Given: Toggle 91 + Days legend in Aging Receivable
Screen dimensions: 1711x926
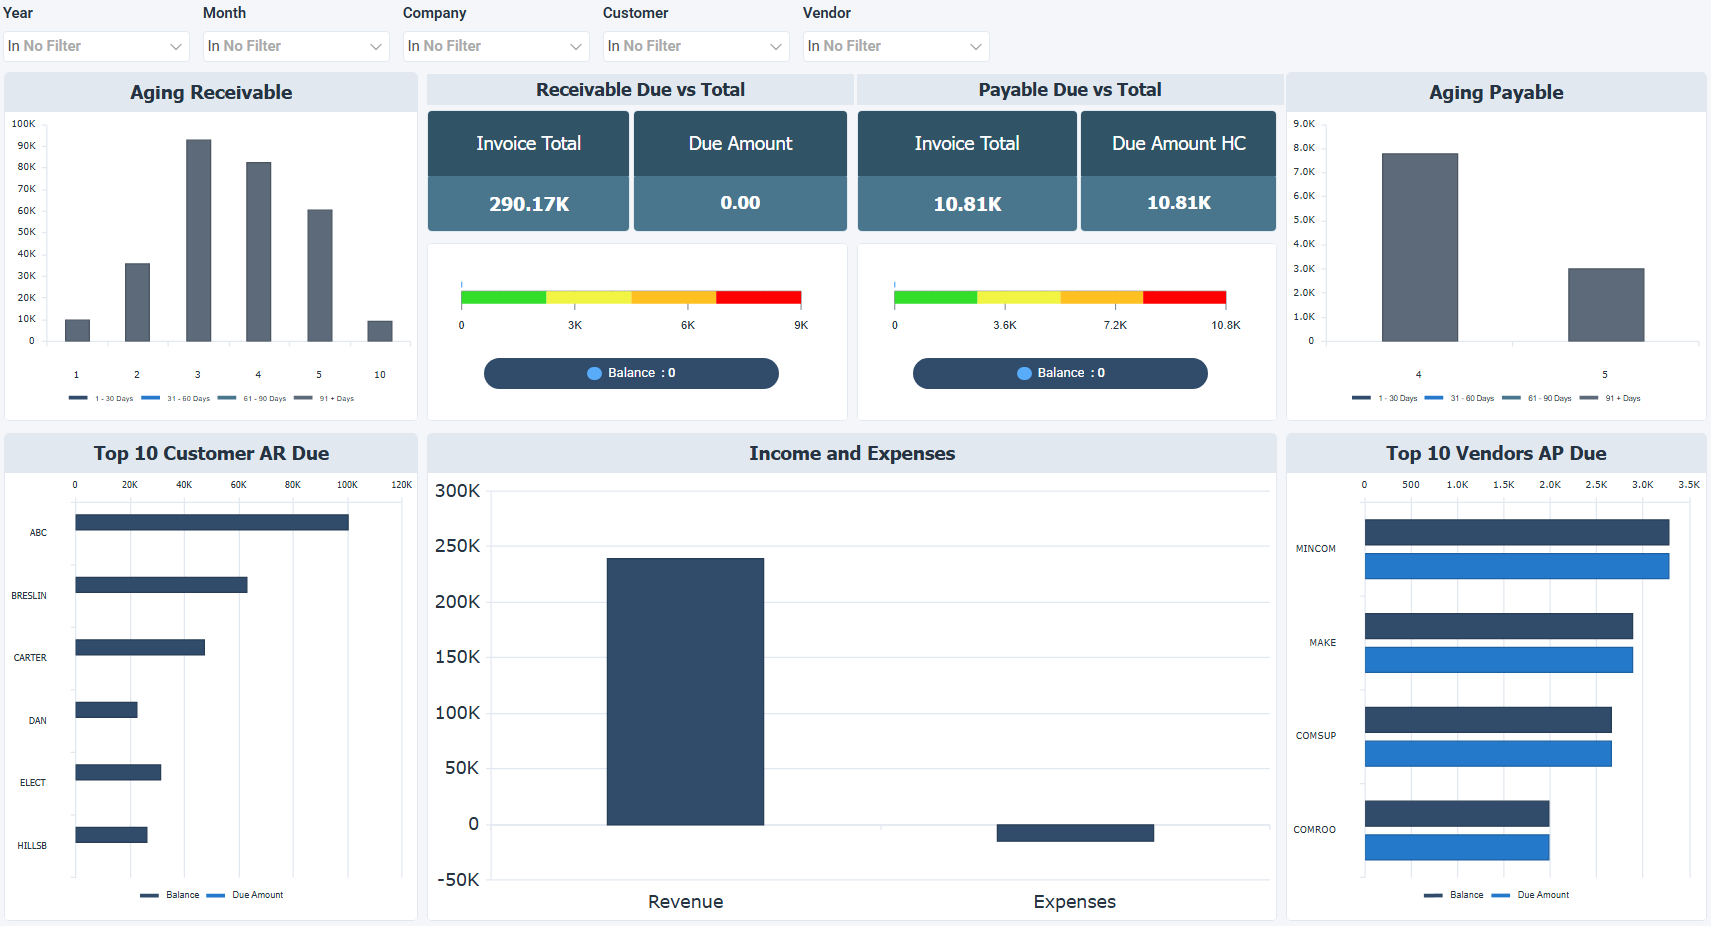Looking at the screenshot, I should click(x=324, y=398).
